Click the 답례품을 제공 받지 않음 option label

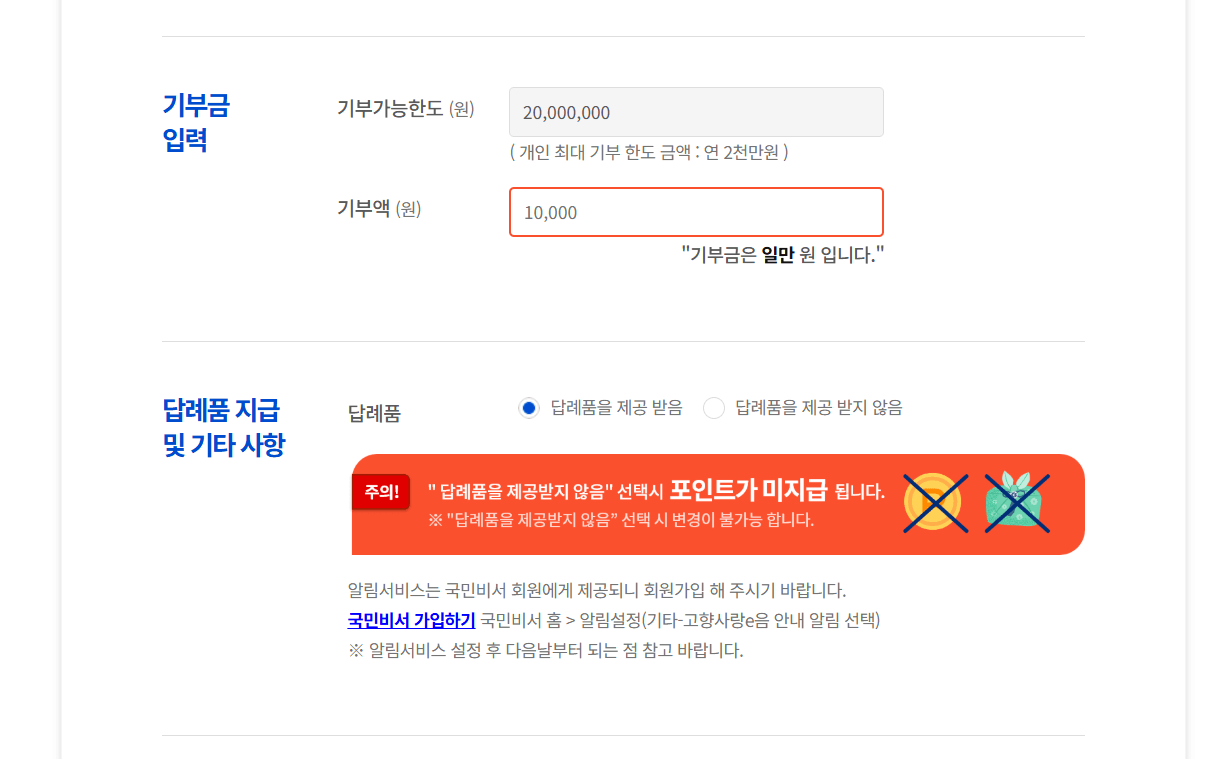click(x=819, y=408)
